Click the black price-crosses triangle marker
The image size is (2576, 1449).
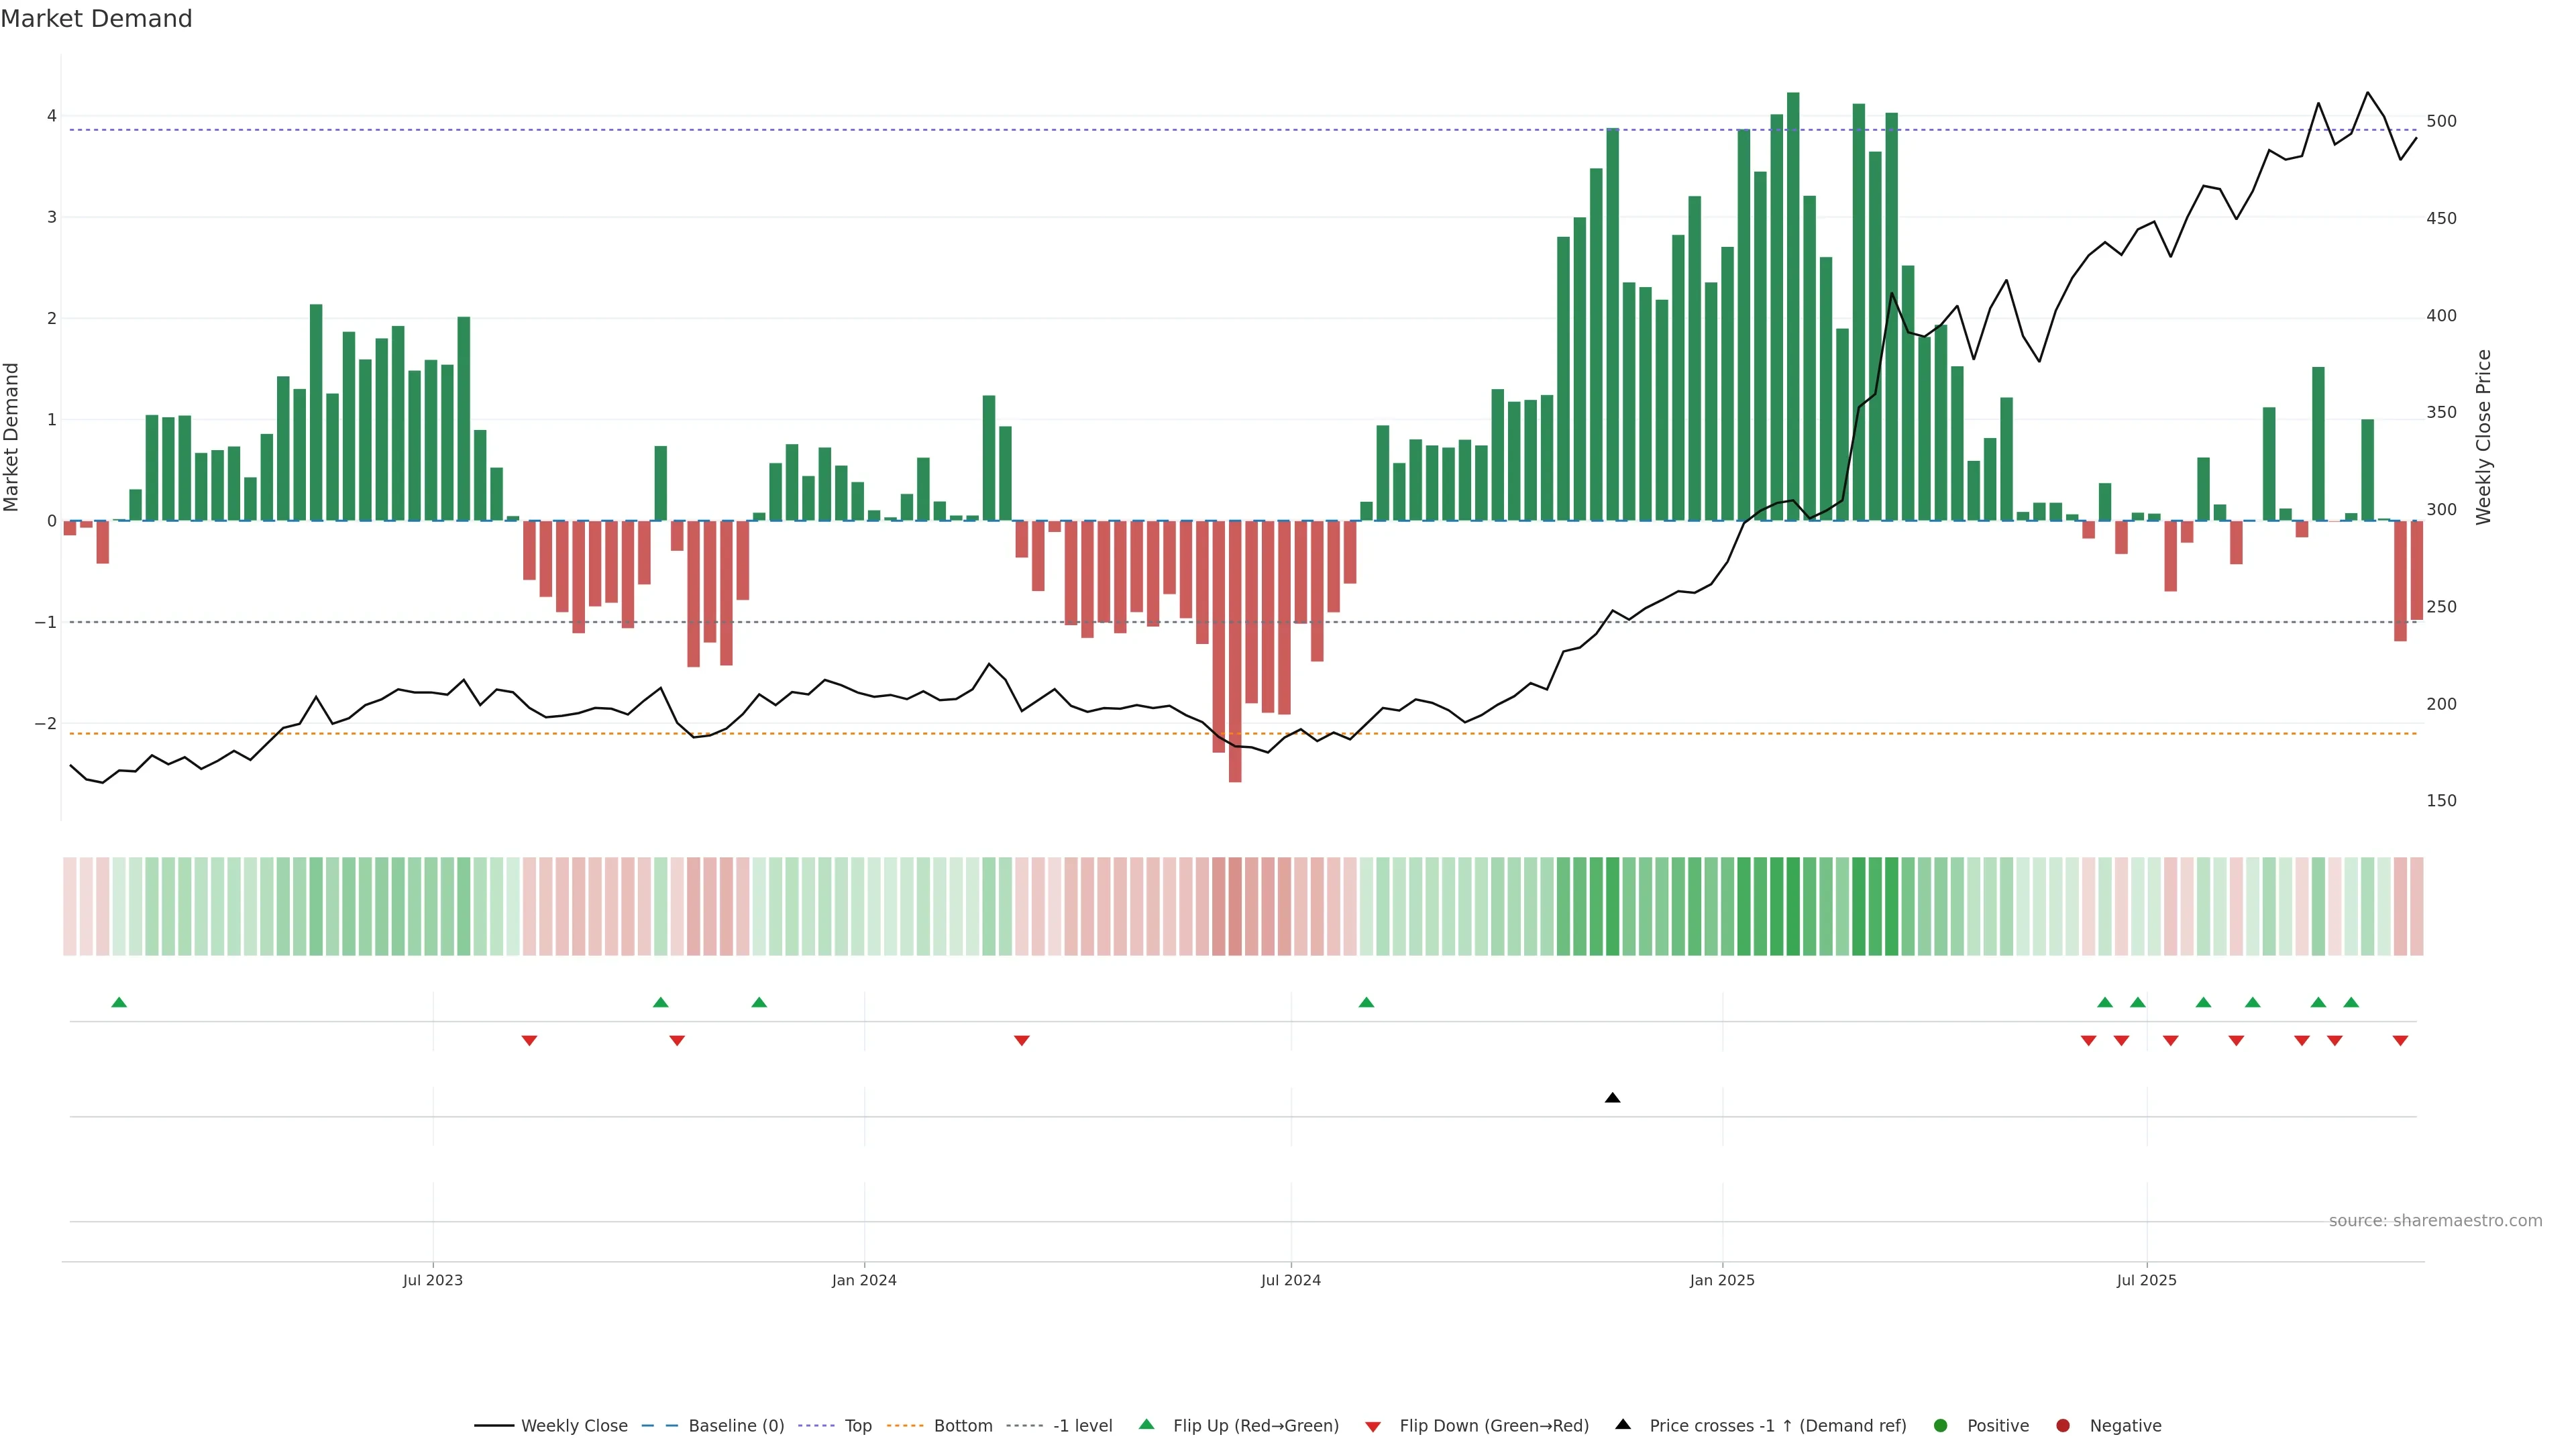tap(1612, 1098)
